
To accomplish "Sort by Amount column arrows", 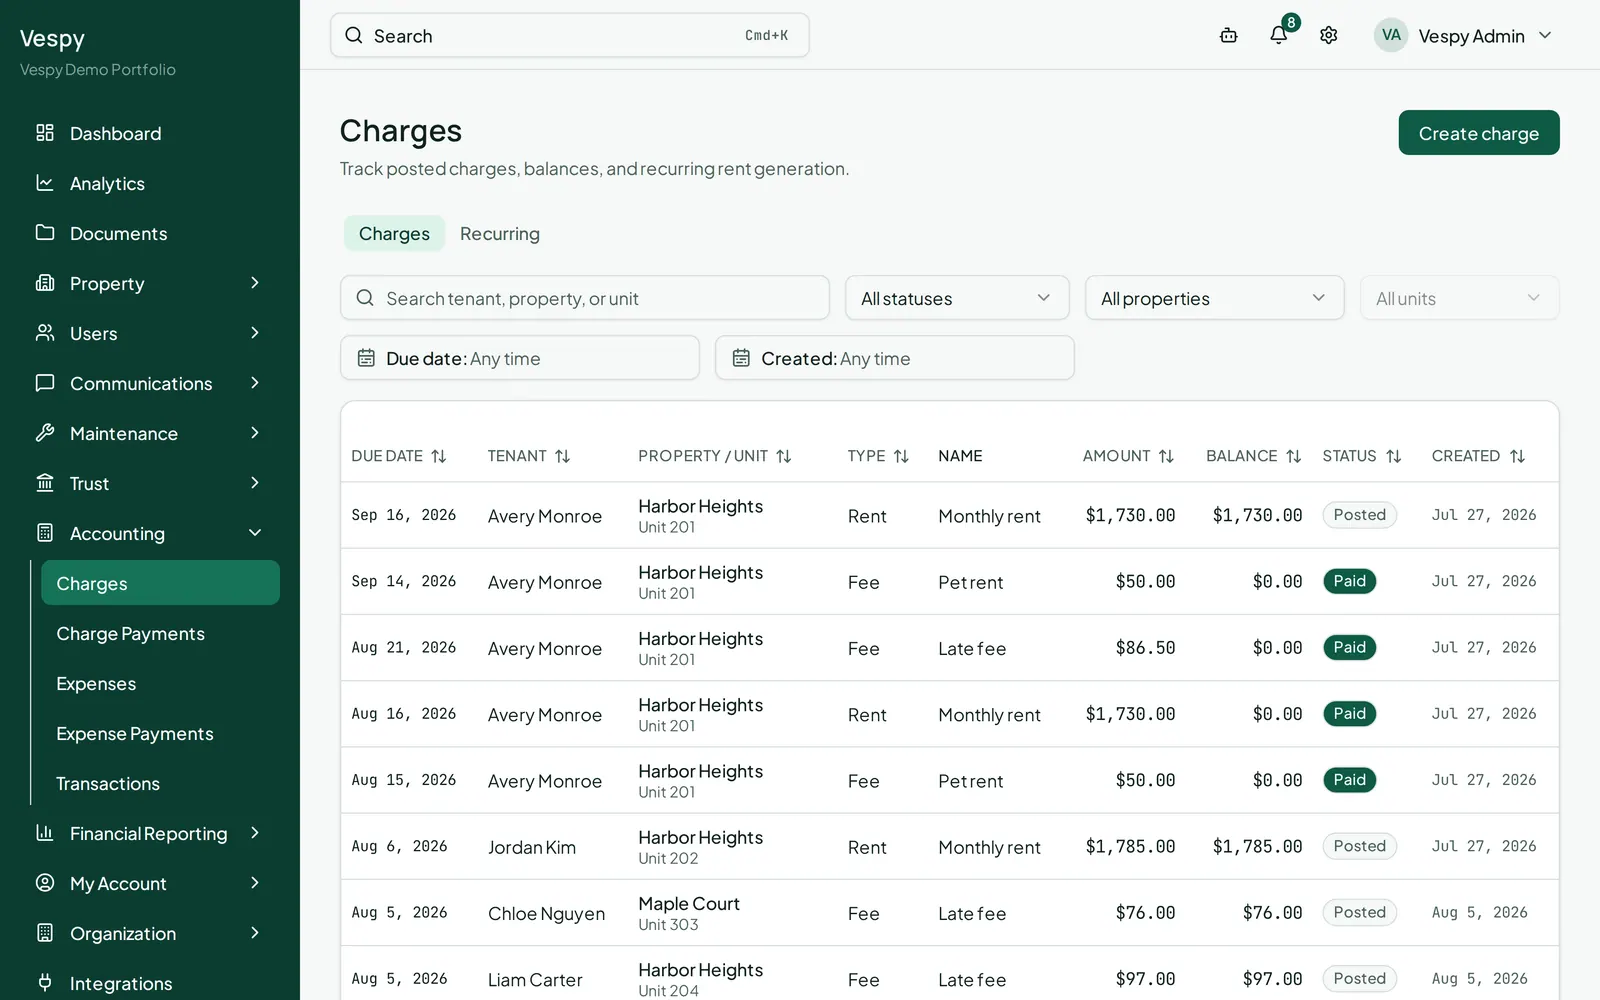I will [x=1166, y=456].
